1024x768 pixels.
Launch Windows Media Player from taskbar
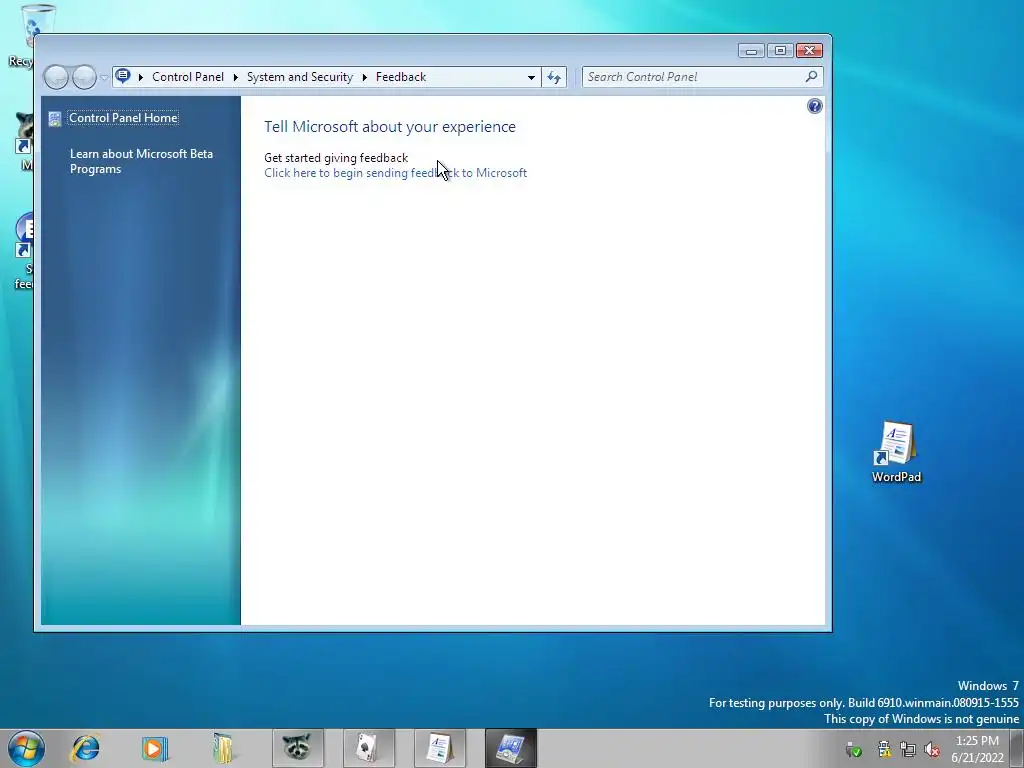tap(155, 748)
